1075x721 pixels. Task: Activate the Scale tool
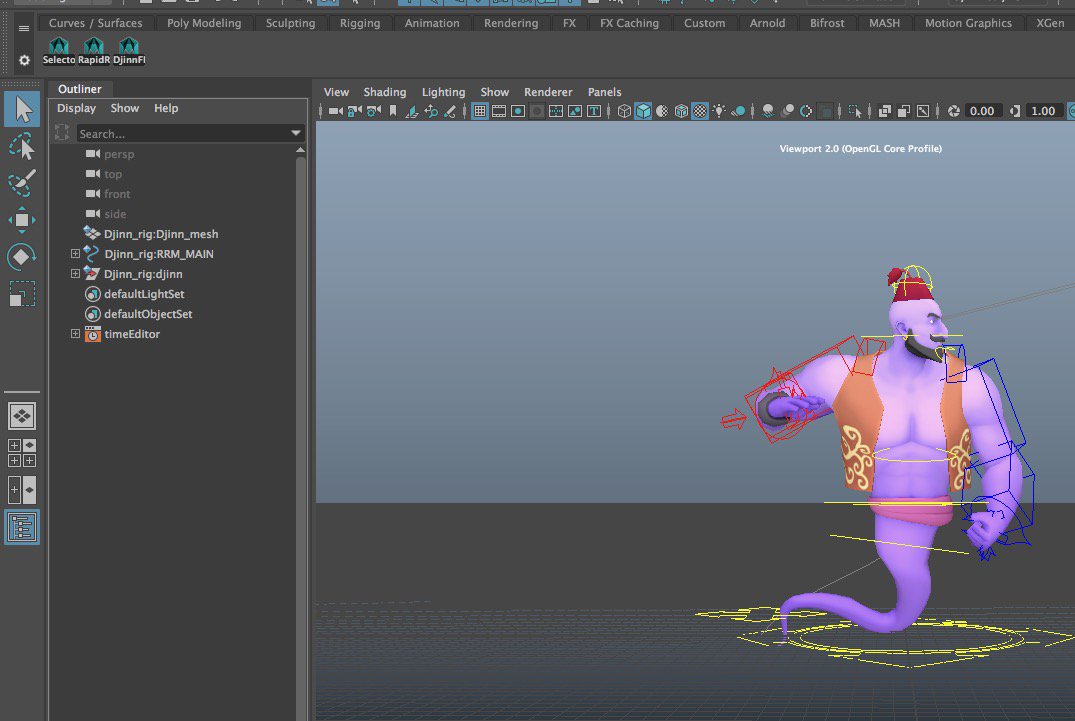tap(22, 294)
